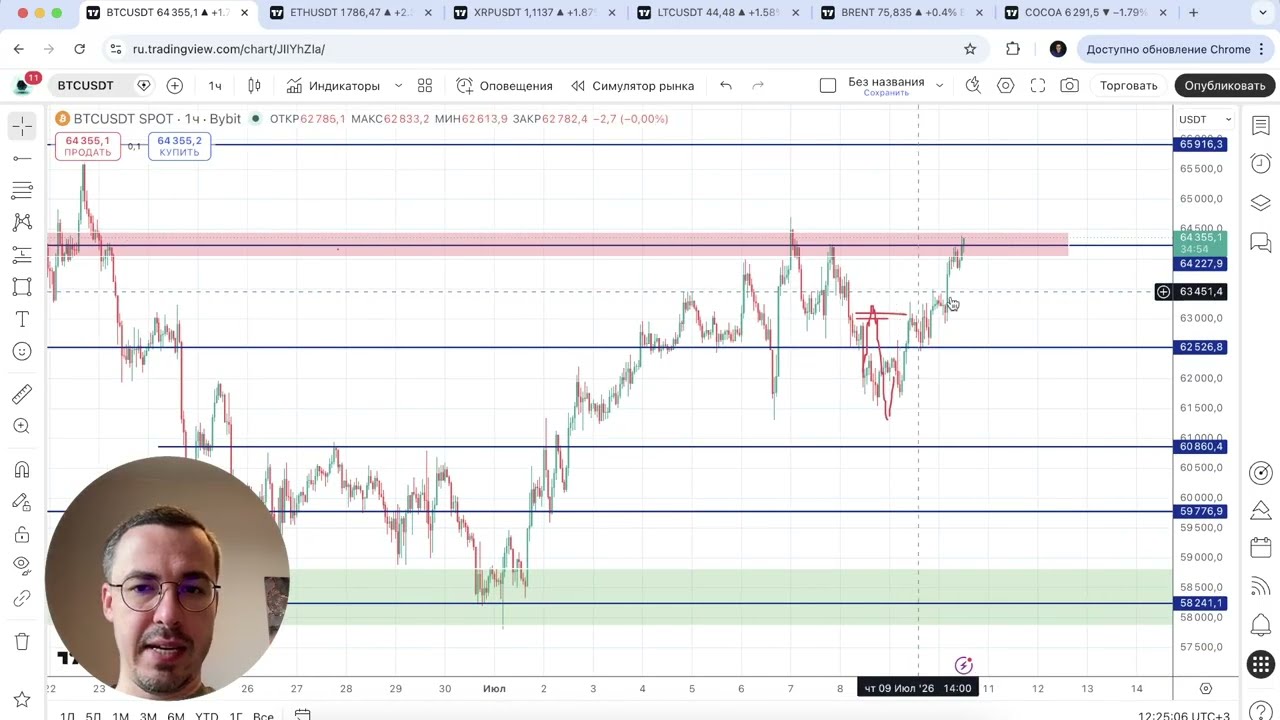
Task: Start Симулятор рынка replay mode
Action: click(x=632, y=85)
